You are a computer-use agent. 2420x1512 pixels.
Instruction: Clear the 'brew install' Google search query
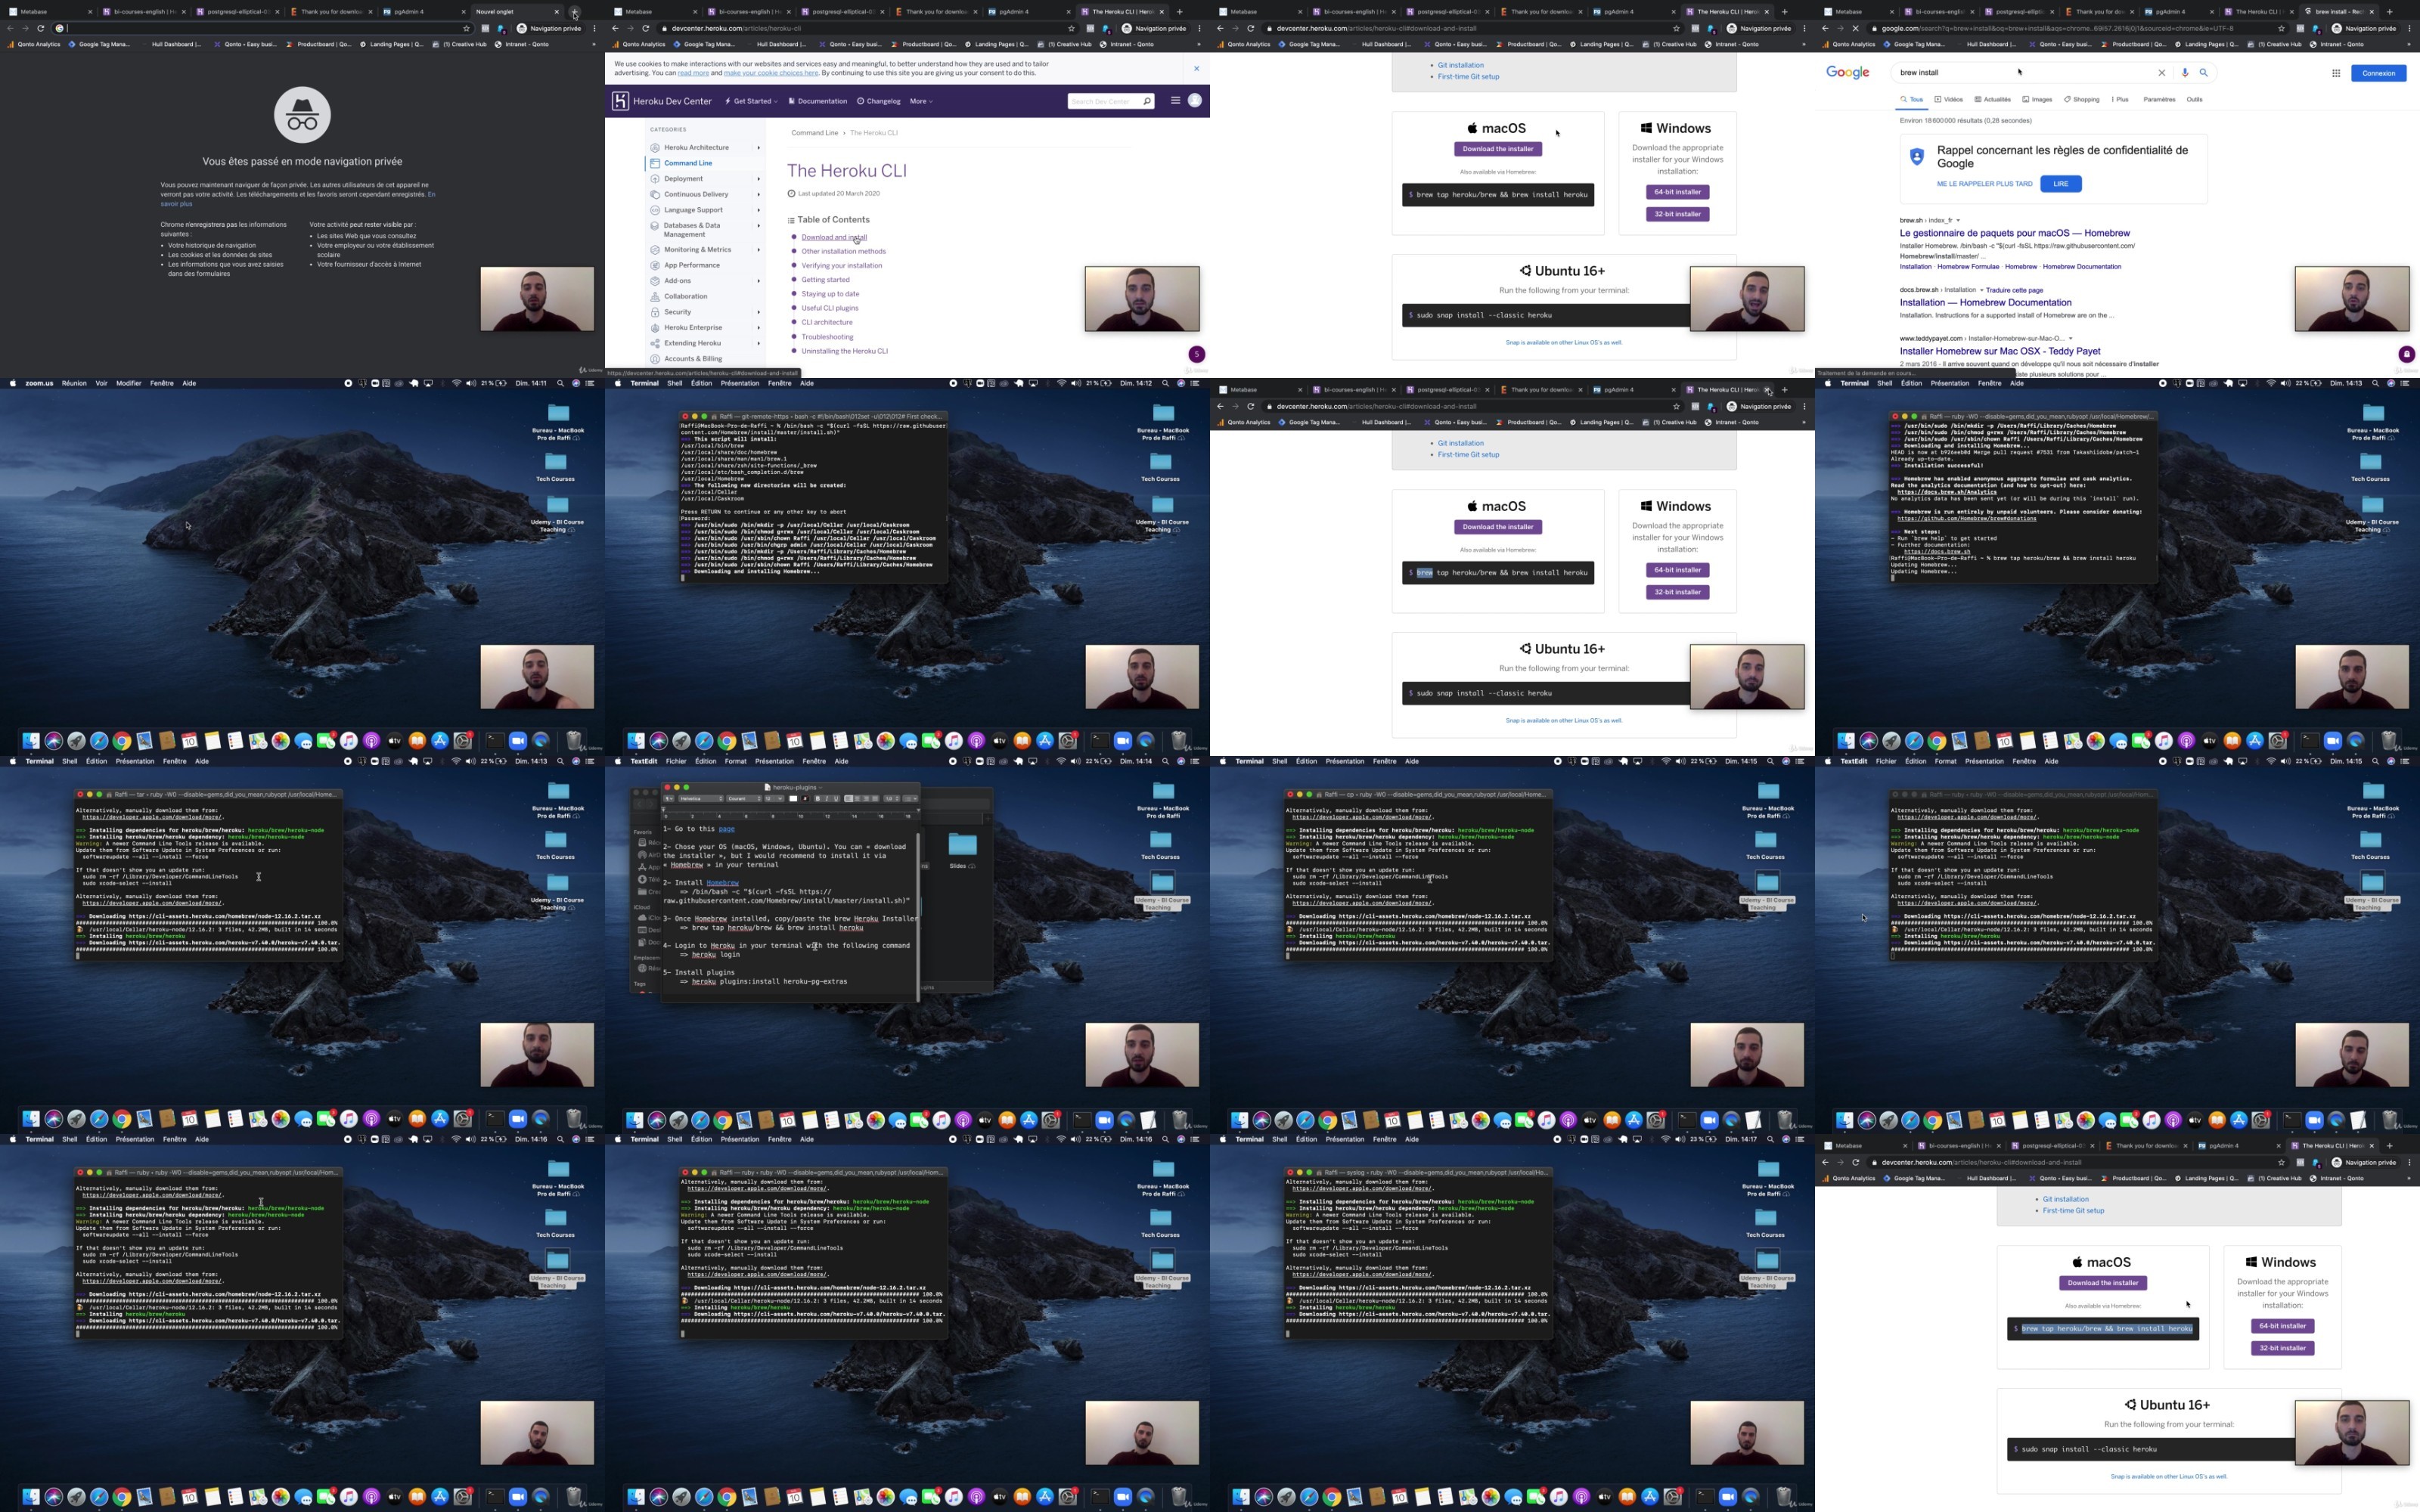[x=2161, y=73]
